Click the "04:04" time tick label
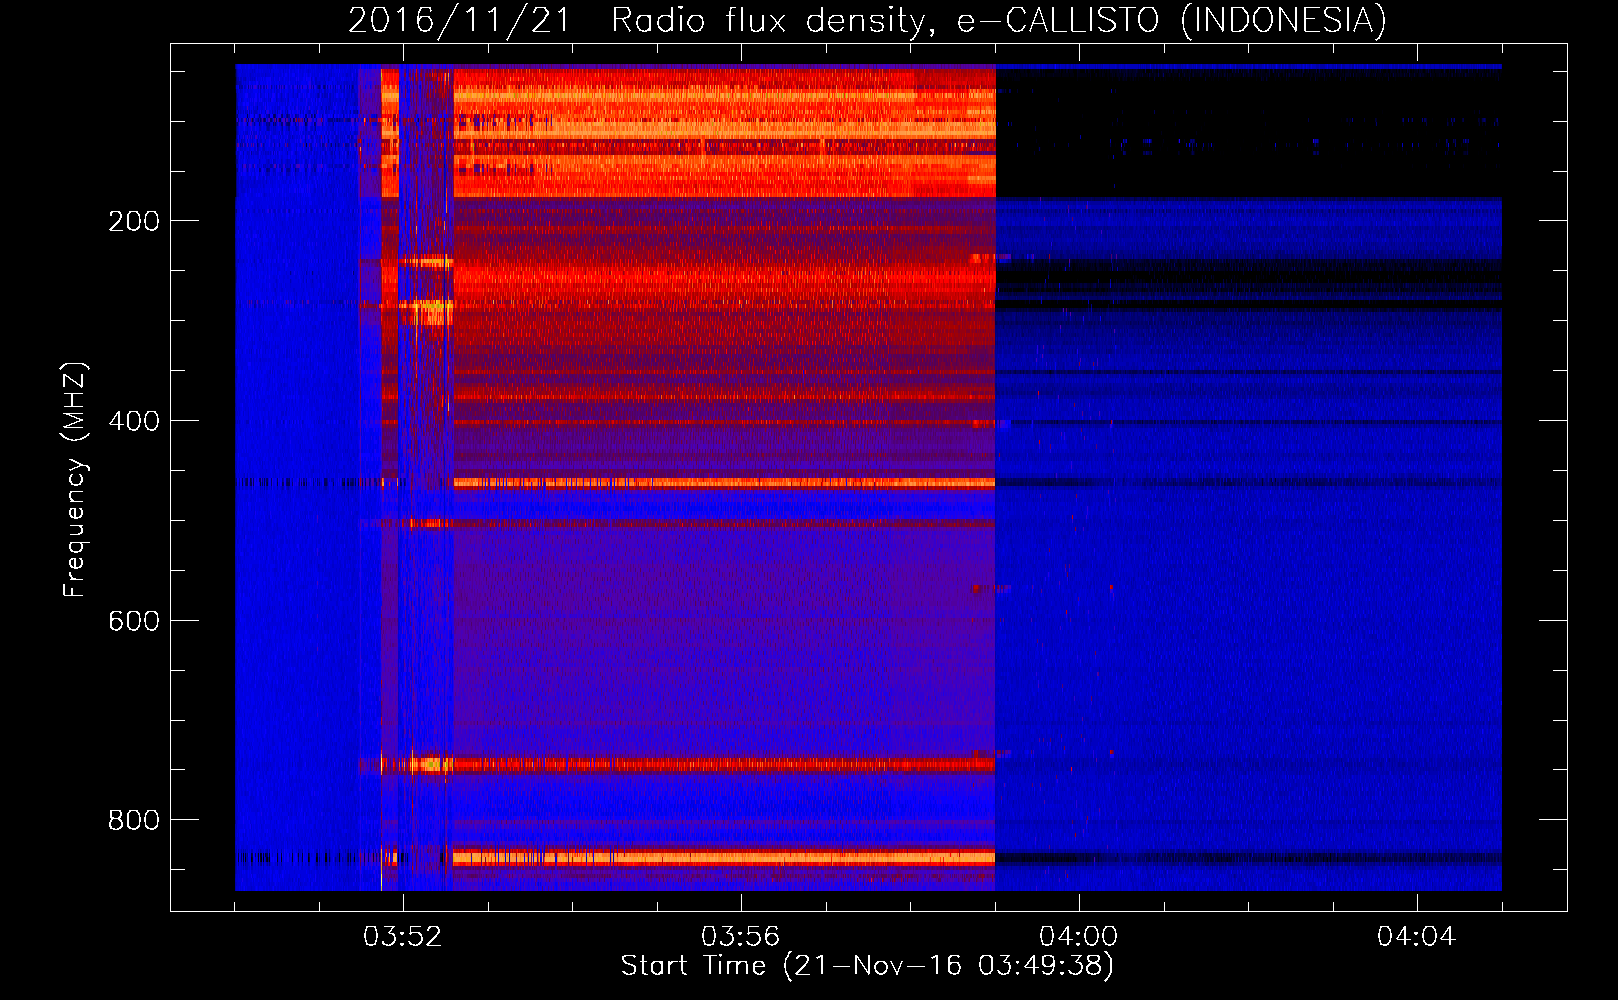 coord(1416,937)
